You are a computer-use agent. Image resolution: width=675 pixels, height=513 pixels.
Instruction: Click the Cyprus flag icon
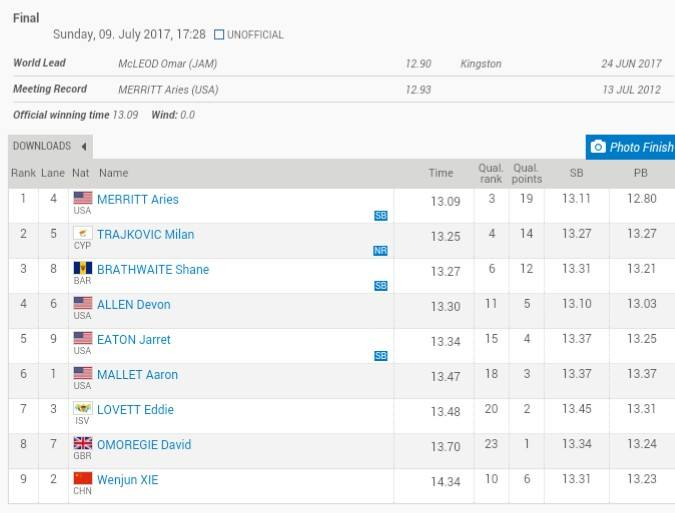(83, 233)
